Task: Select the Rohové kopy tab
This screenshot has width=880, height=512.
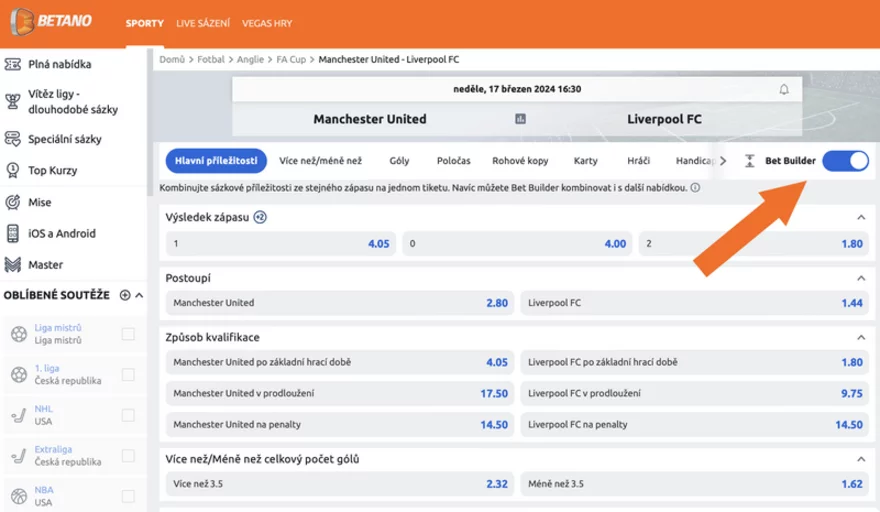Action: (520, 161)
